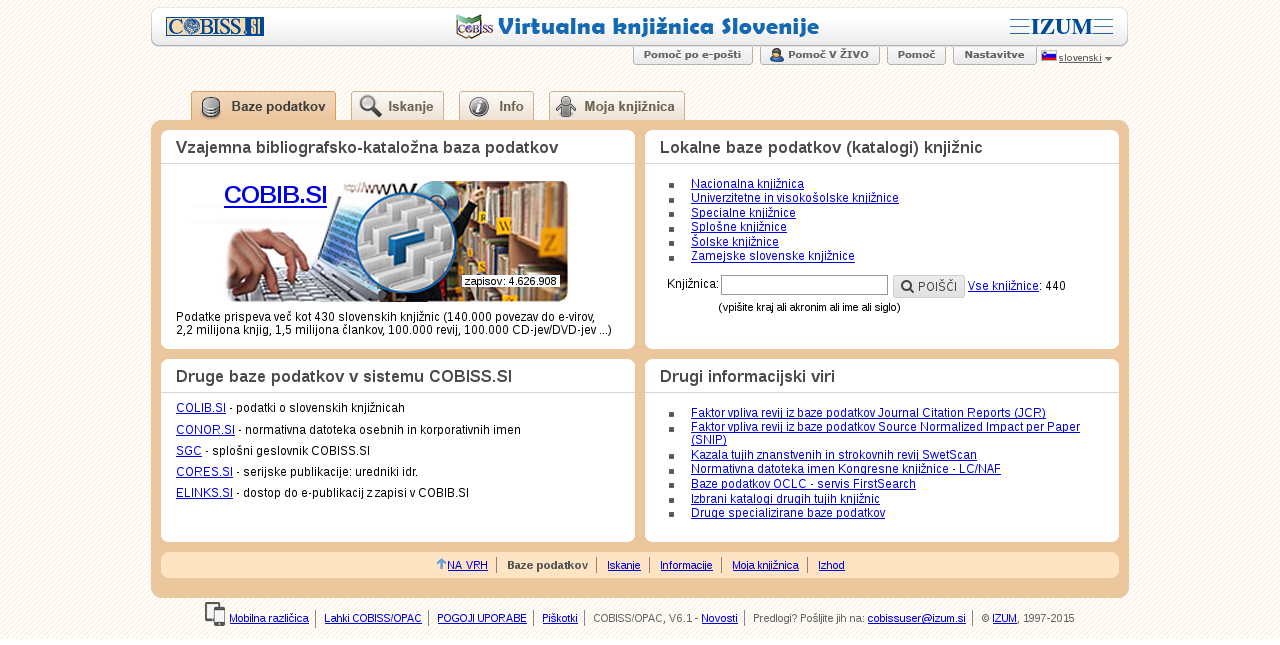Open live help Pomoč V ŽIVO
The image size is (1280, 645).
[x=819, y=55]
